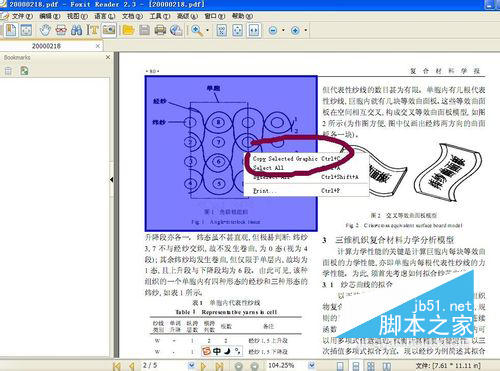Toggle continuous page layout

point(356,366)
